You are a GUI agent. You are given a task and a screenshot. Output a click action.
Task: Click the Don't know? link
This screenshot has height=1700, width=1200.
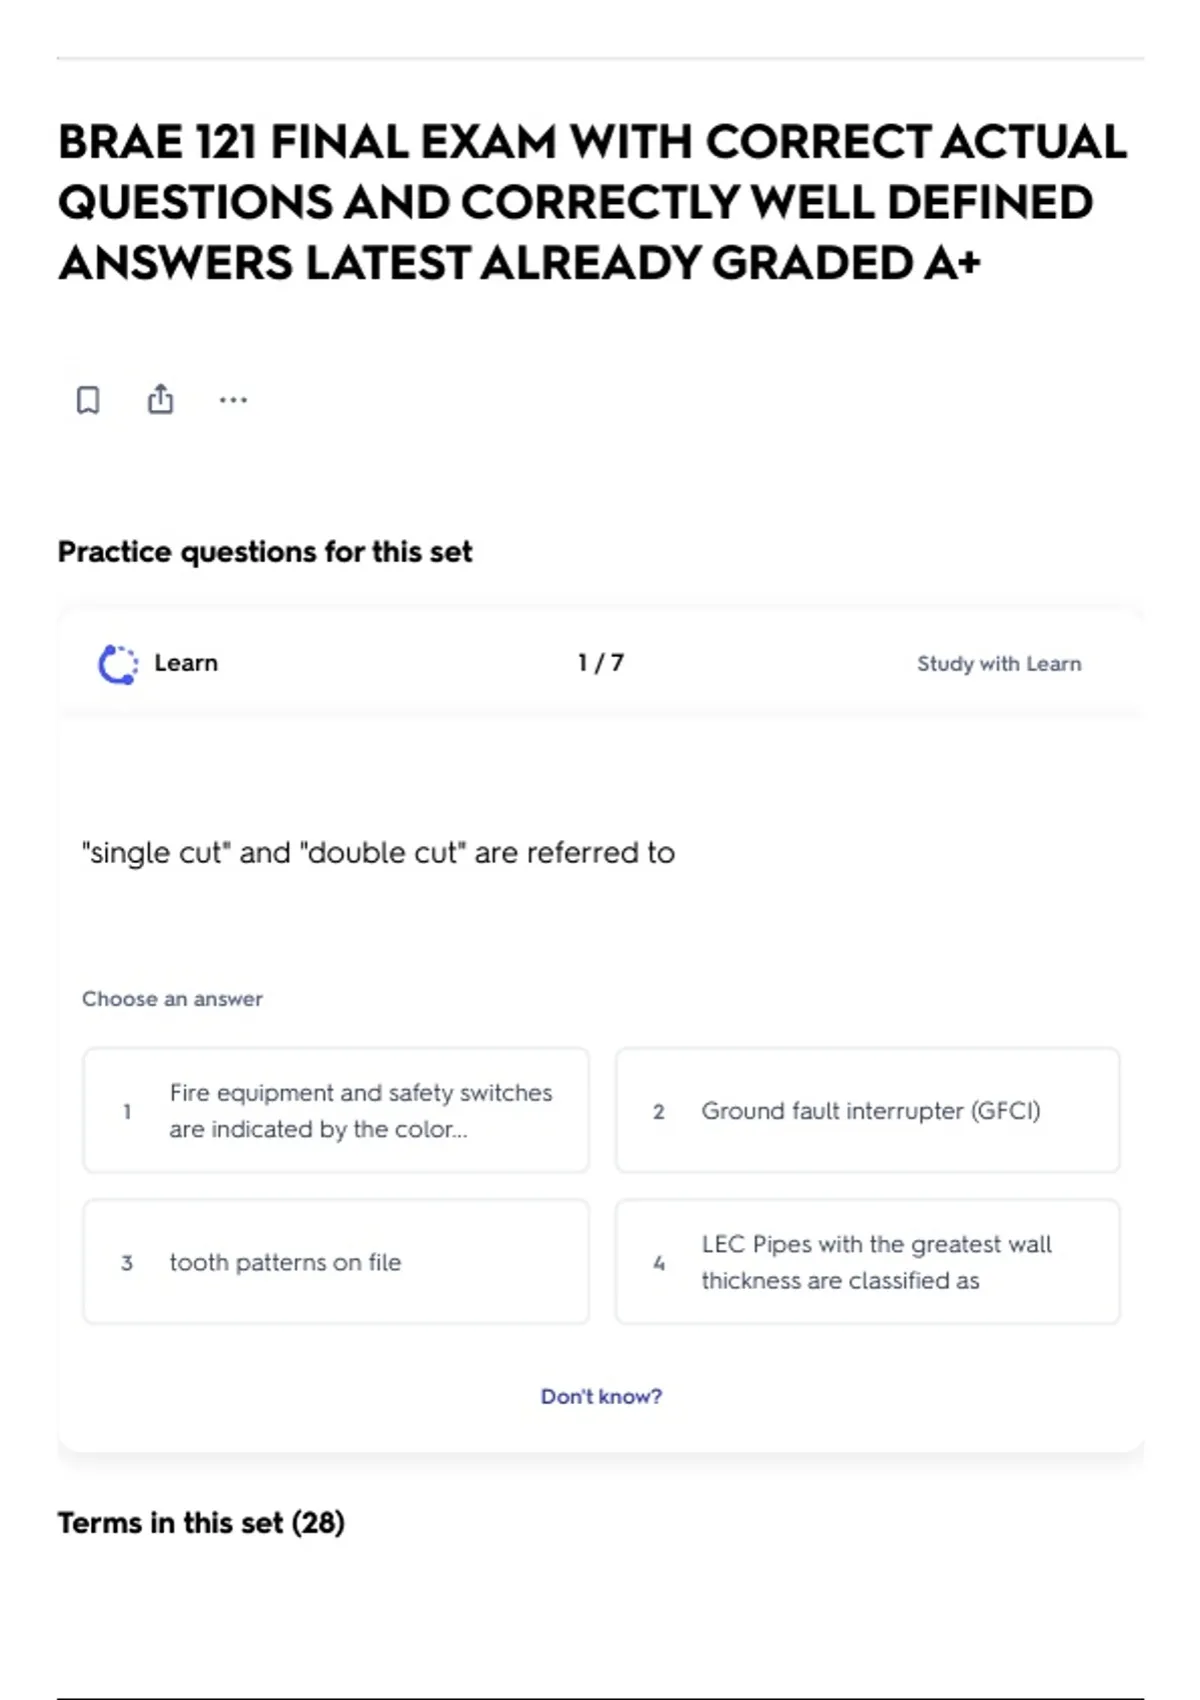[601, 1396]
